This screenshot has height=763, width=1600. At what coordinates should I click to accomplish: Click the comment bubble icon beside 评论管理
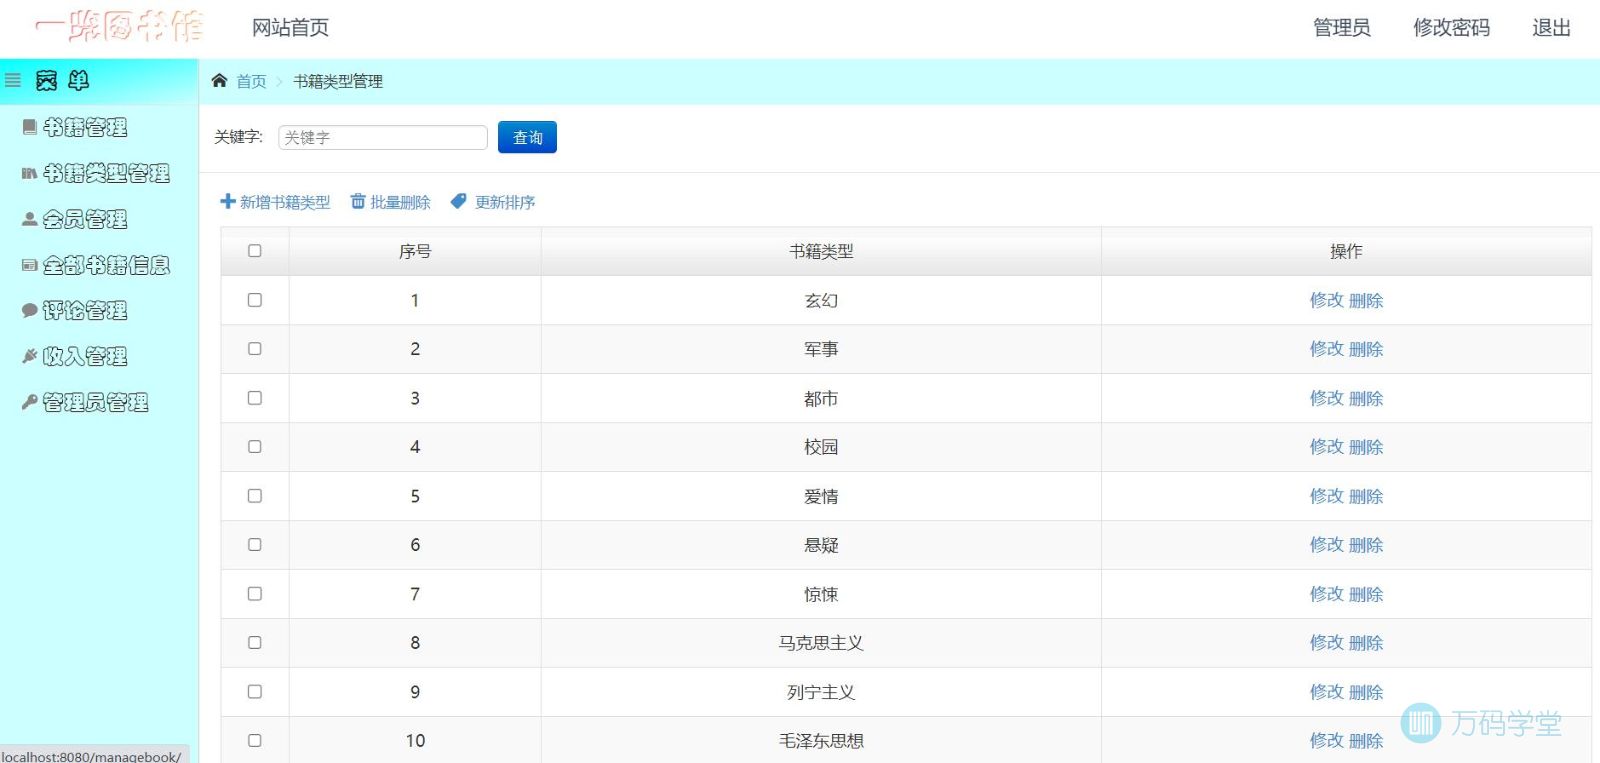pyautogui.click(x=30, y=311)
